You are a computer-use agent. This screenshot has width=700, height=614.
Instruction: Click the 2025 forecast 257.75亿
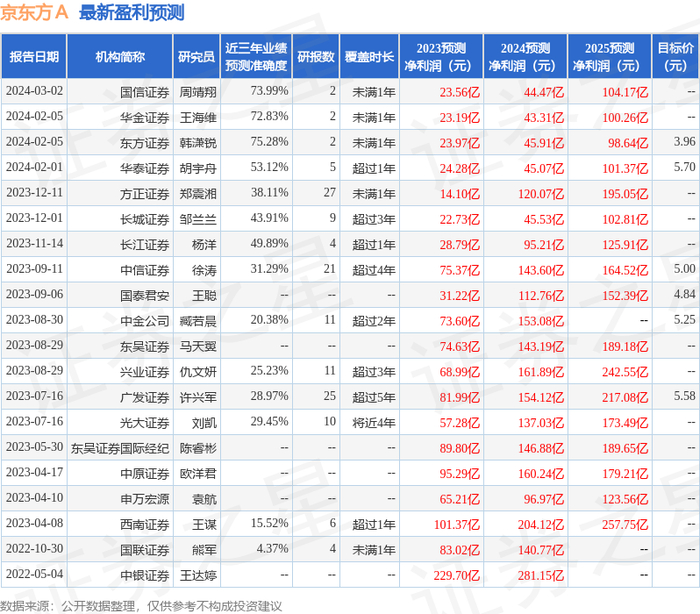tap(625, 525)
